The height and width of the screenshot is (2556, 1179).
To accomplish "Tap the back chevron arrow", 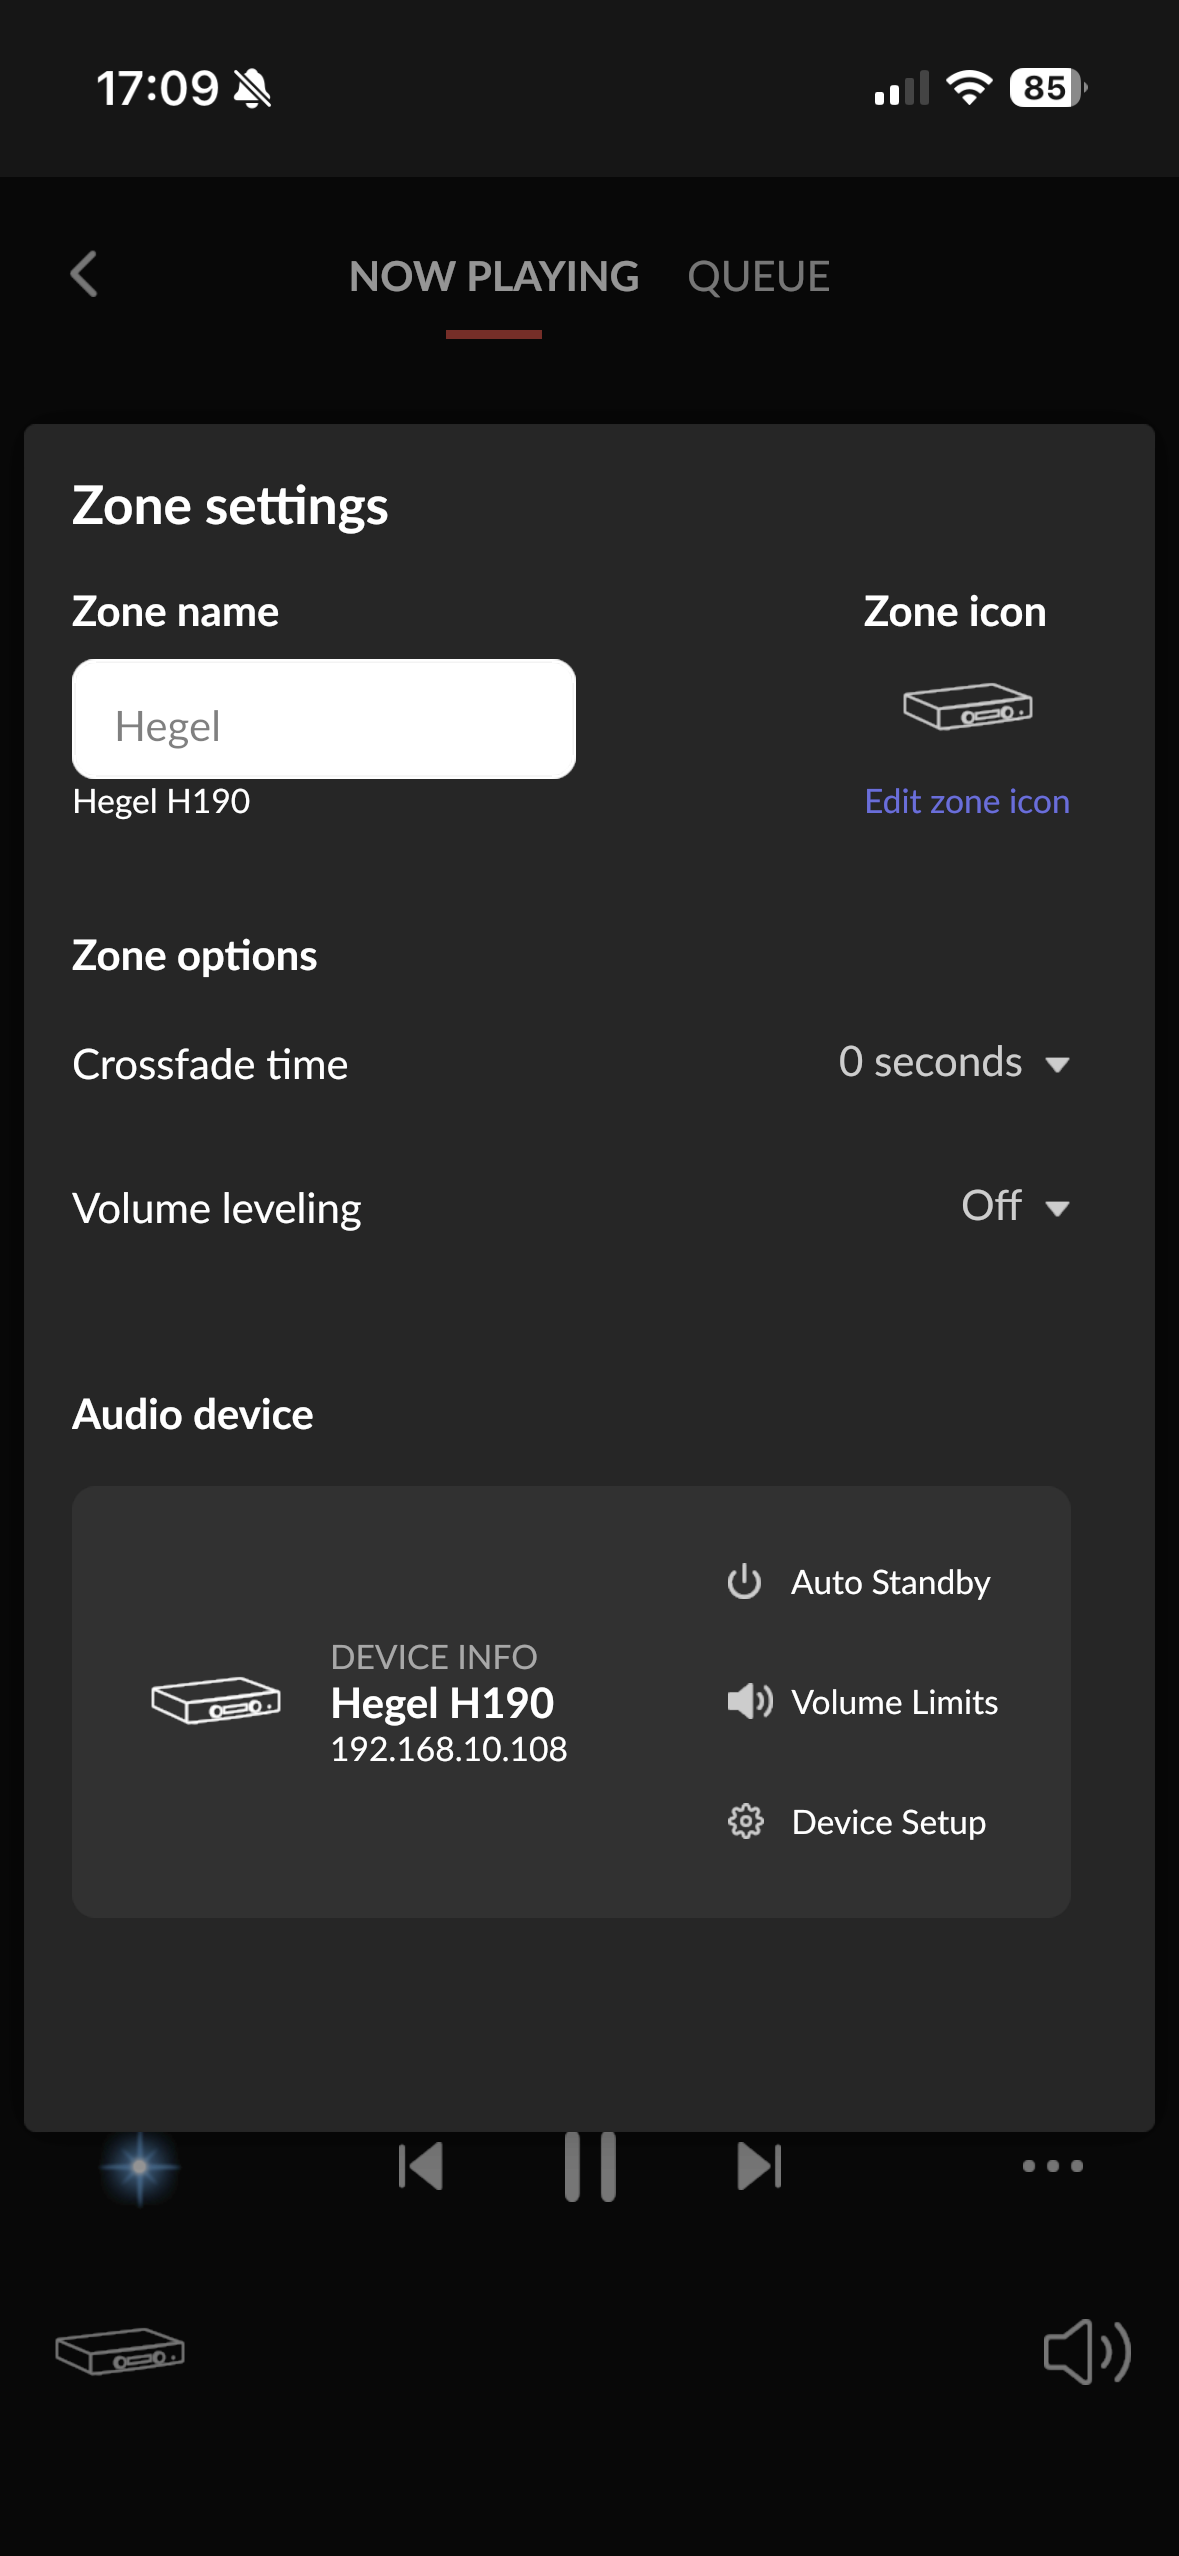I will click(x=85, y=274).
